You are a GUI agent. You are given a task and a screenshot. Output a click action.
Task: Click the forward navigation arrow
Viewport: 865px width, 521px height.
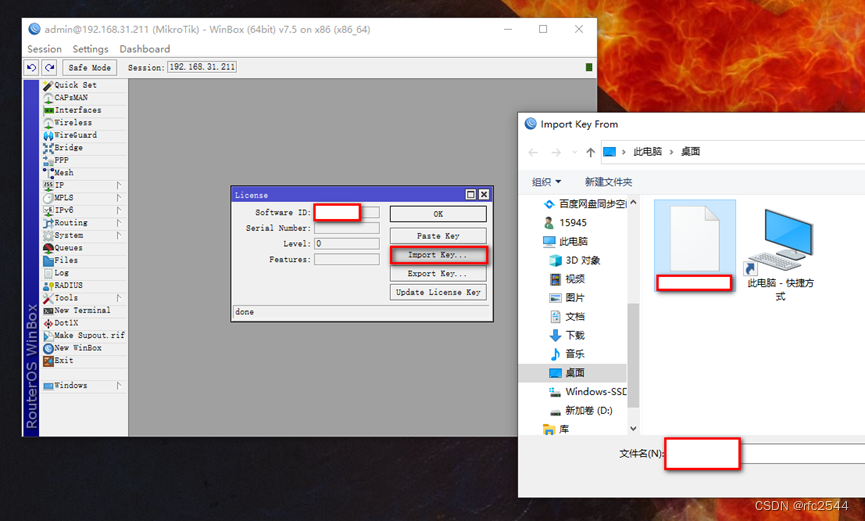coord(556,152)
